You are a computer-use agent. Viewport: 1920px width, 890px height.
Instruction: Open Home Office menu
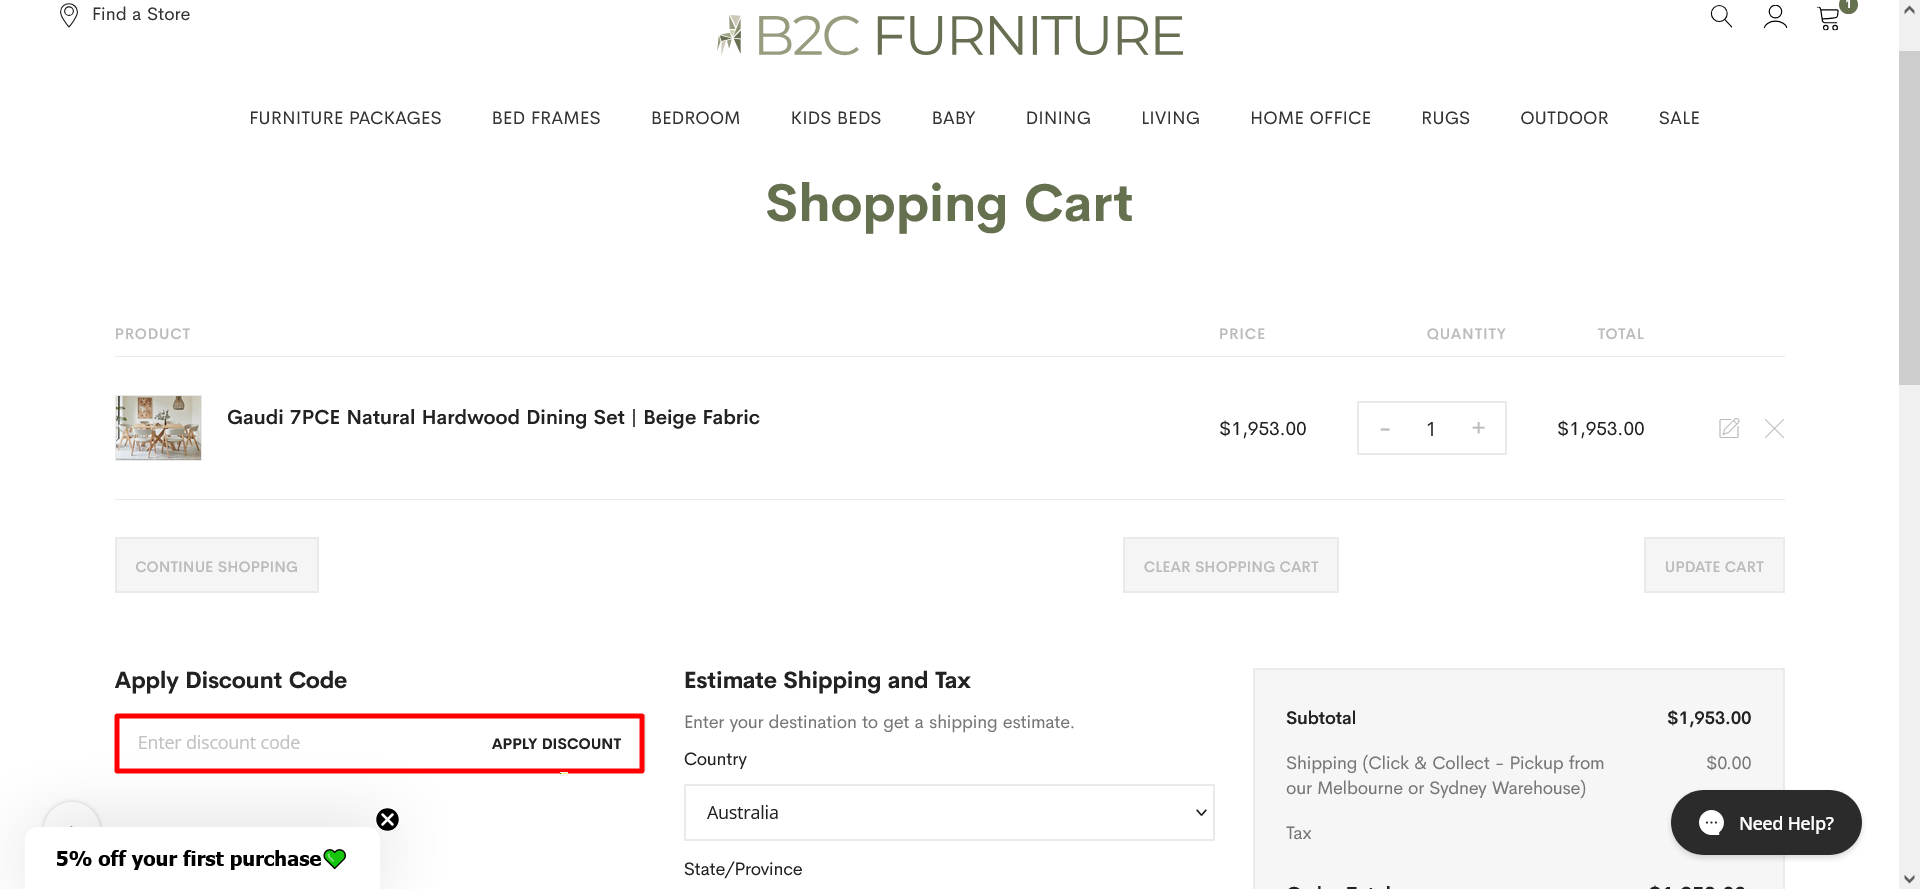[1311, 118]
